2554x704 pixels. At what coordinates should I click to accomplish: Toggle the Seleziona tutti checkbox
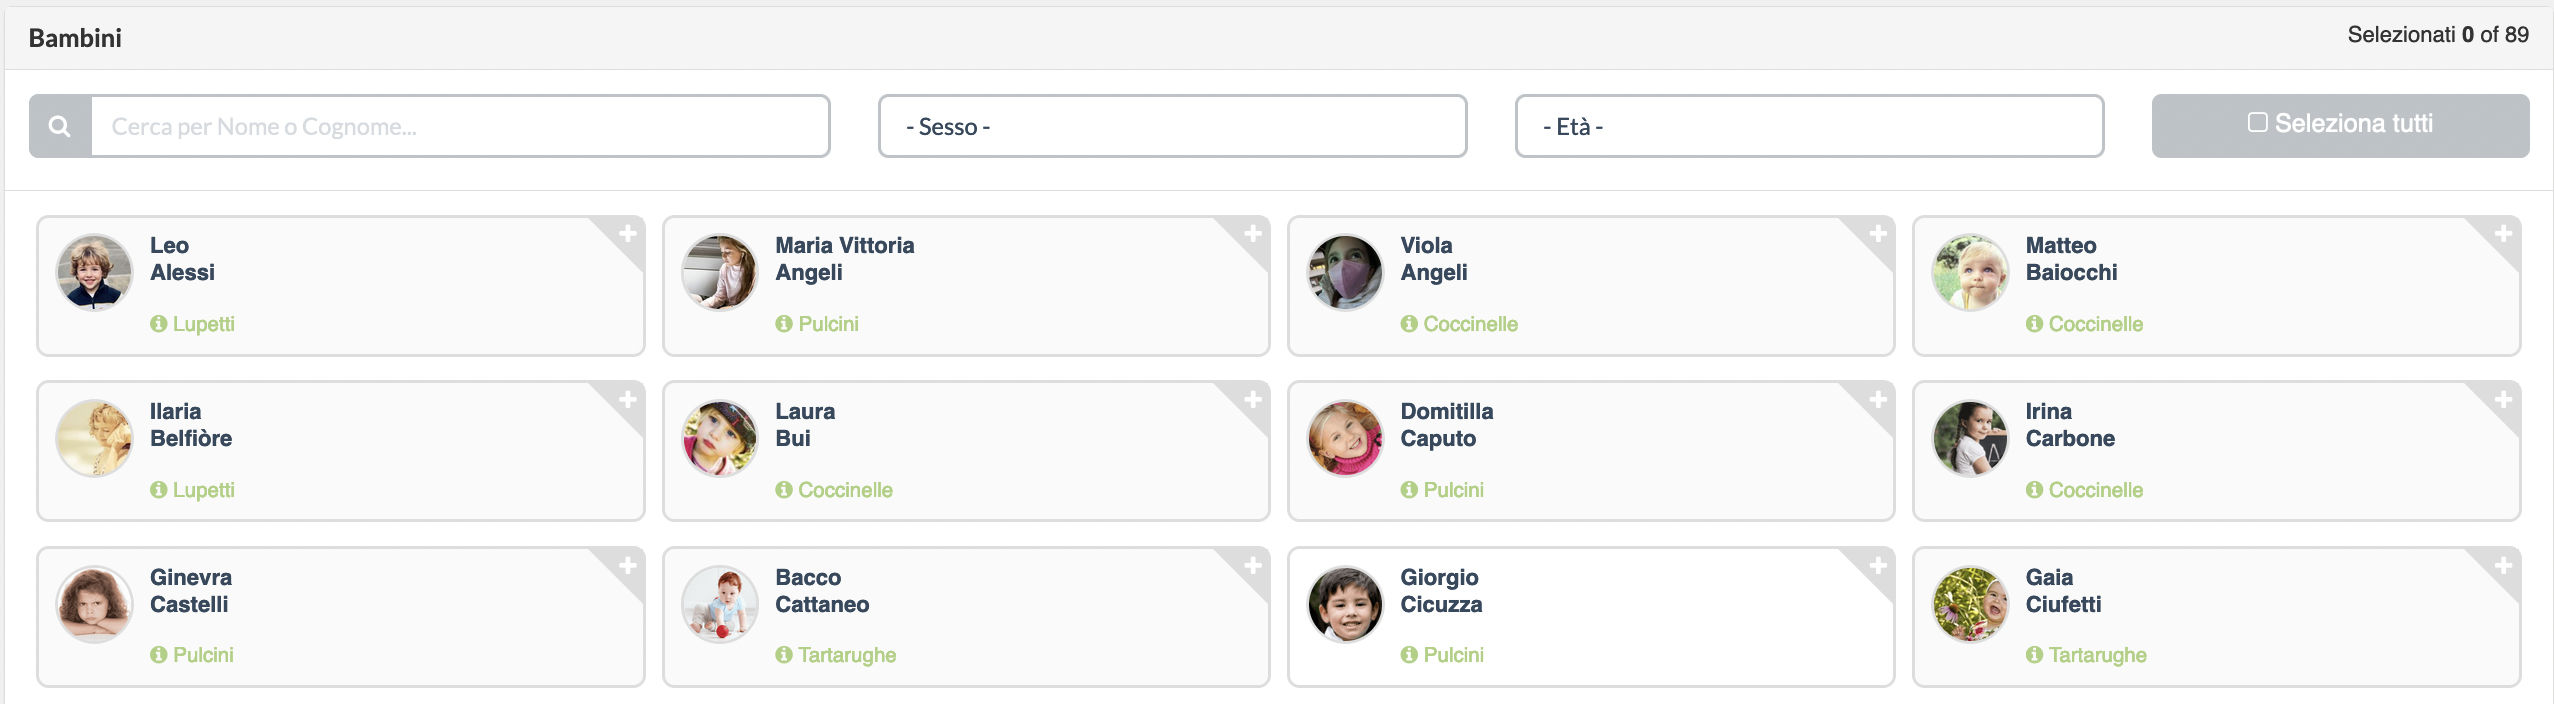[x=2257, y=123]
